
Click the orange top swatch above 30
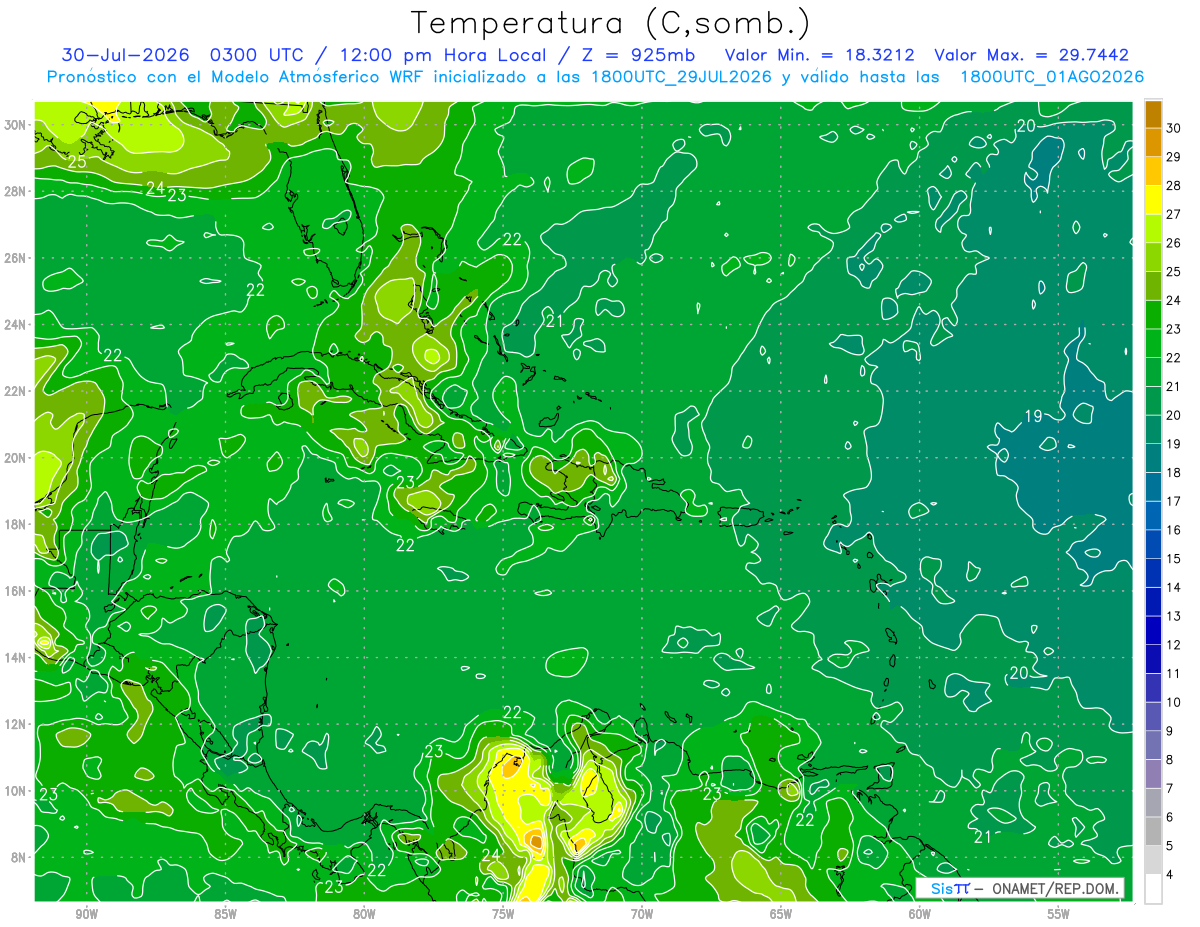[x=1153, y=114]
